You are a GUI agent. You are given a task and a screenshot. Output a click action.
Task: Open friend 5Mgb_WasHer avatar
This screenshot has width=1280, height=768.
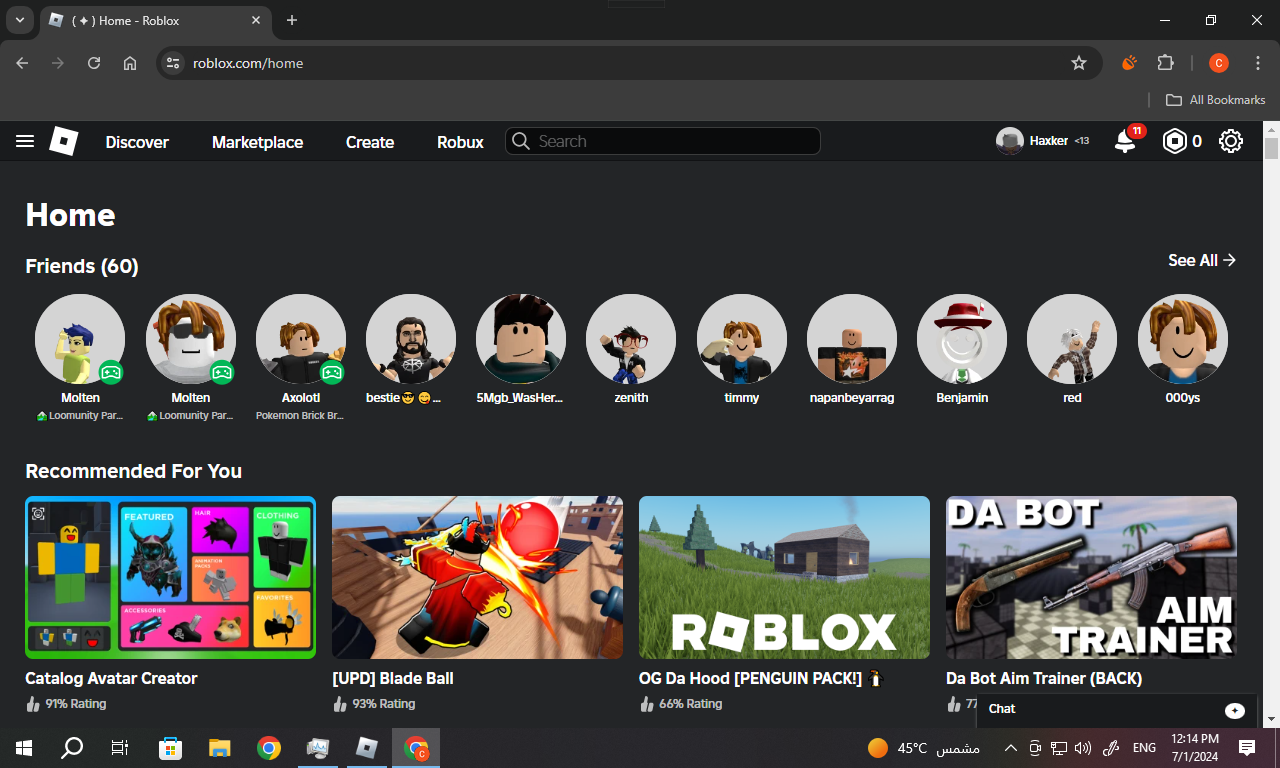521,339
